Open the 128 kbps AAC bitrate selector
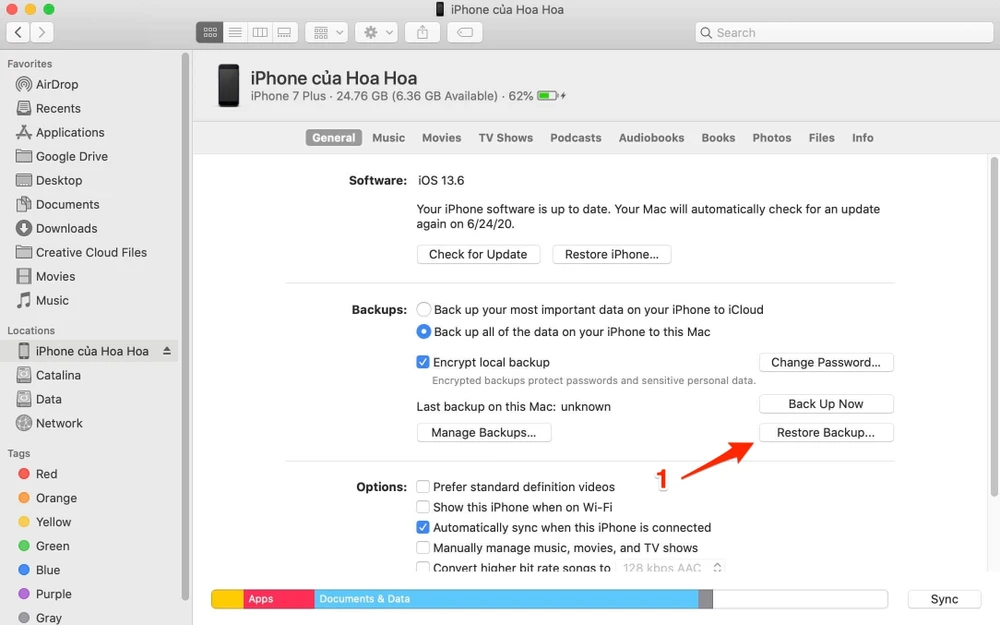Screen dimensions: 1000x625 [672, 567]
